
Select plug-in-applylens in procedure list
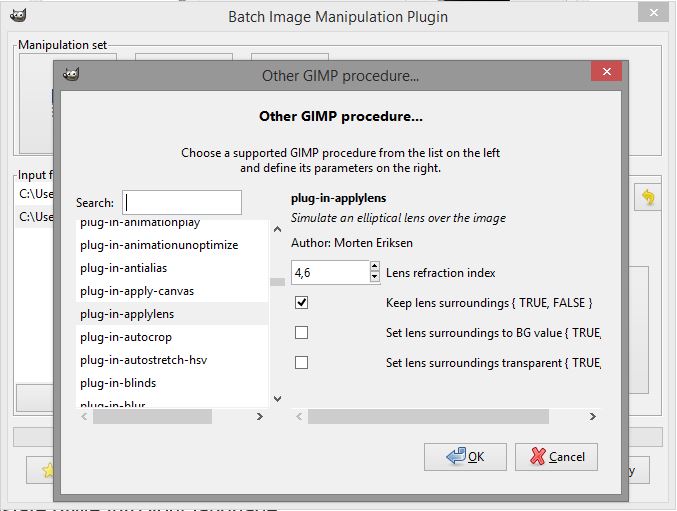[x=172, y=314]
